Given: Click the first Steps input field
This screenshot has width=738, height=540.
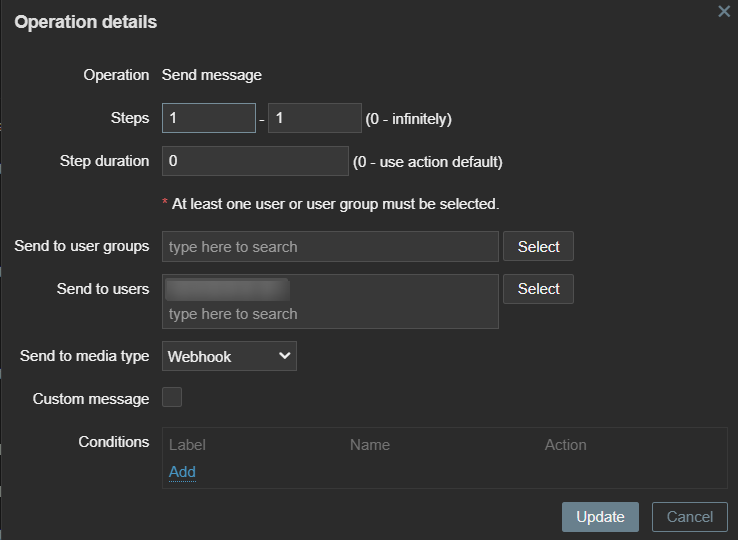Looking at the screenshot, I should pyautogui.click(x=209, y=118).
